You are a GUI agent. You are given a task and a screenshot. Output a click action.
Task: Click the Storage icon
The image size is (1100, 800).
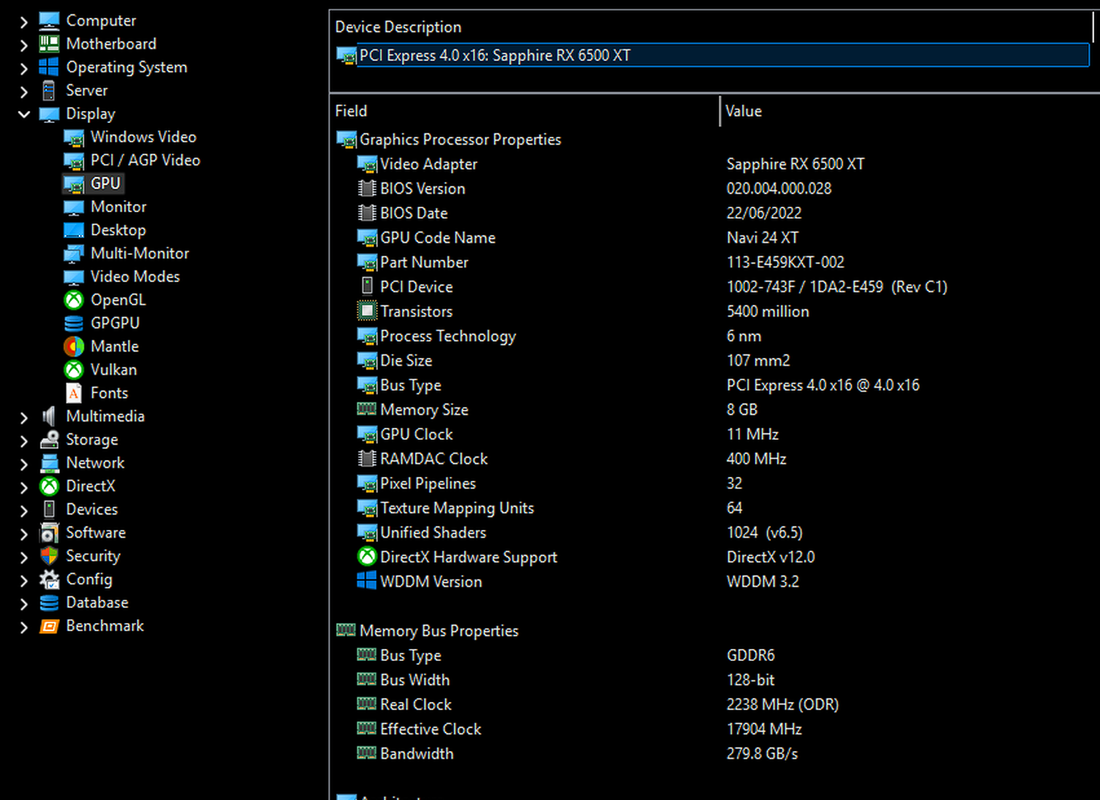click(49, 439)
